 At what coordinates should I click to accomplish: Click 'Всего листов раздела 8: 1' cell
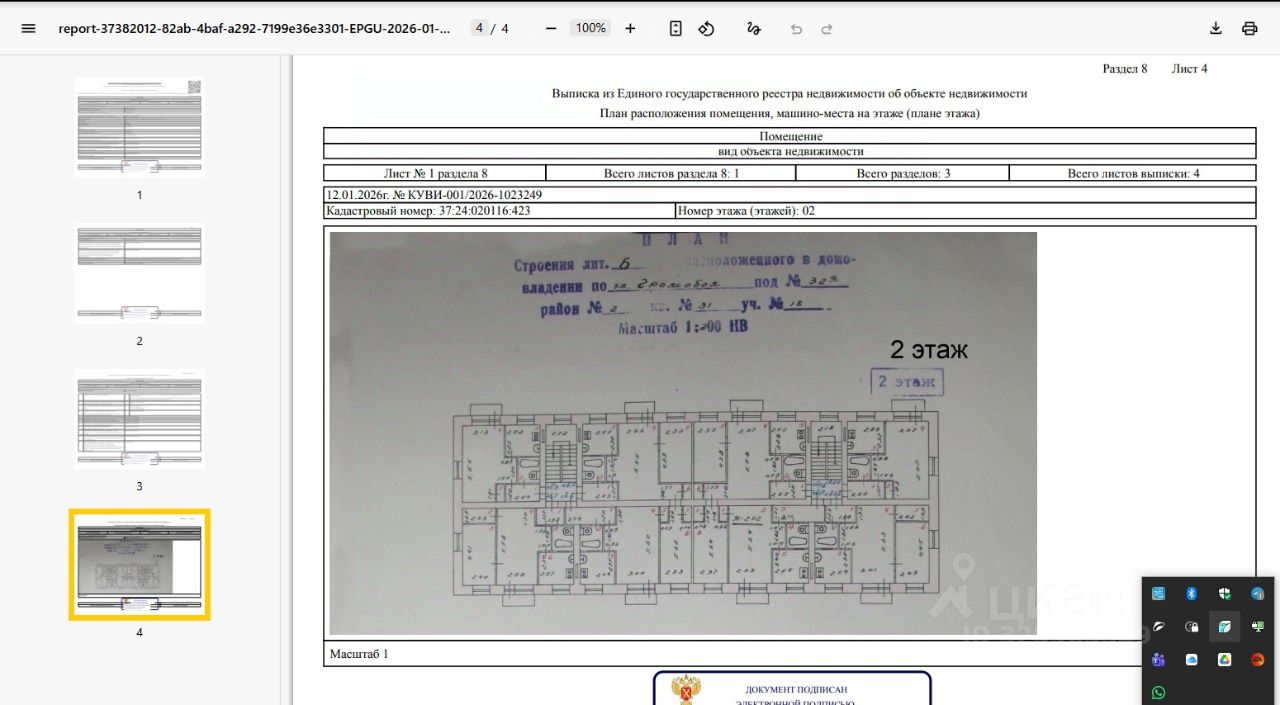point(671,173)
